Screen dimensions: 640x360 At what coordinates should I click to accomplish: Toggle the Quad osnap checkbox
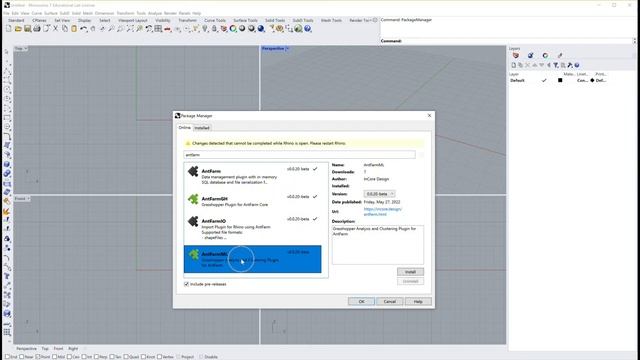(x=126, y=357)
